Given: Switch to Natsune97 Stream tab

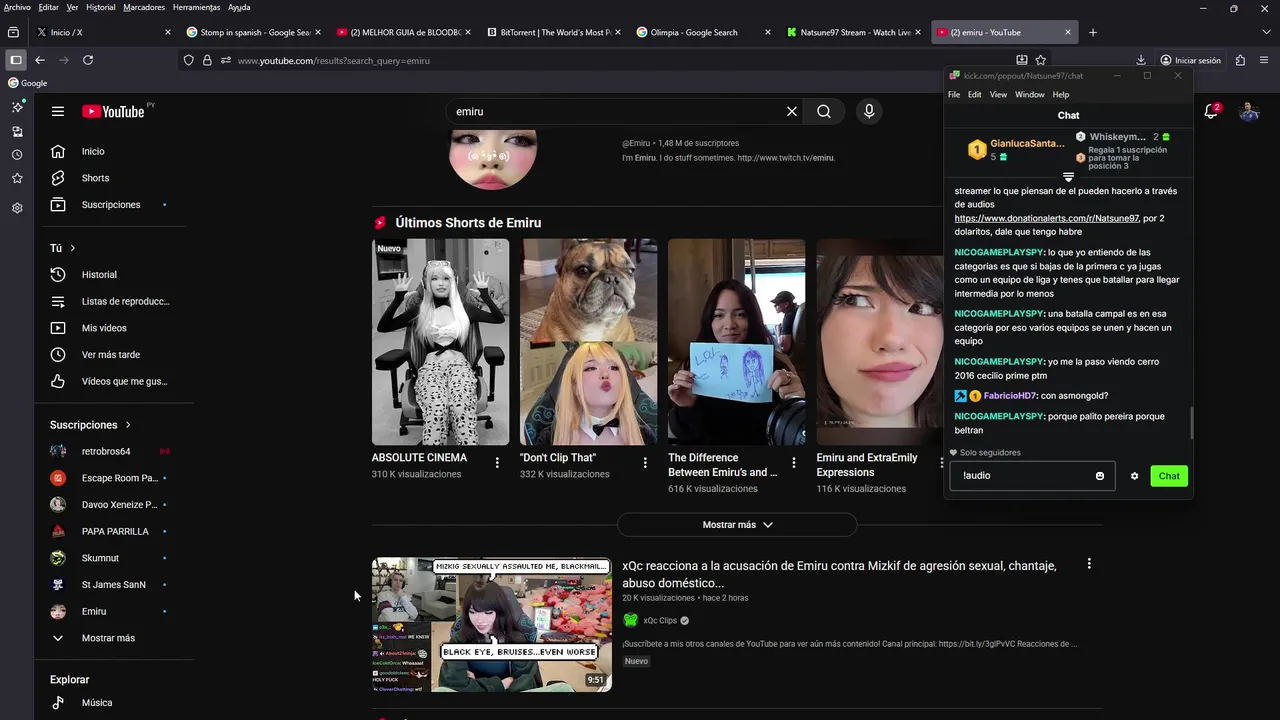Looking at the screenshot, I should pyautogui.click(x=854, y=32).
